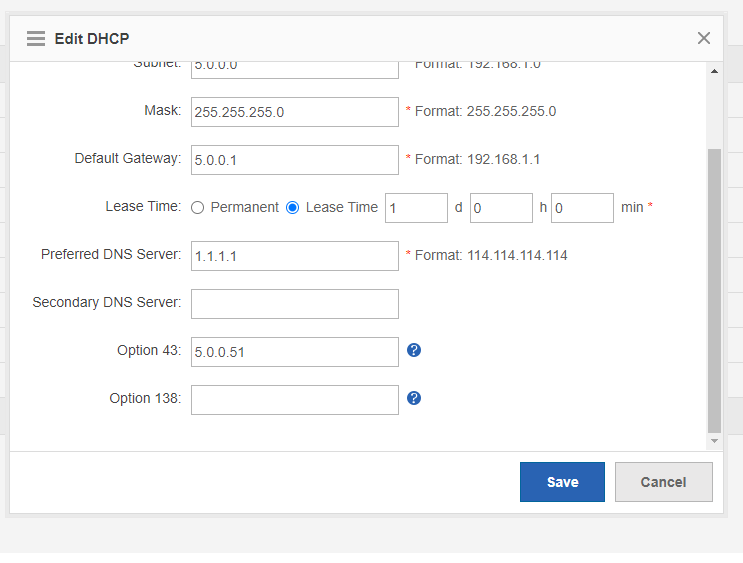Click the 'min' unit label
Screen dimensions: 743x563
pyautogui.click(x=632, y=208)
